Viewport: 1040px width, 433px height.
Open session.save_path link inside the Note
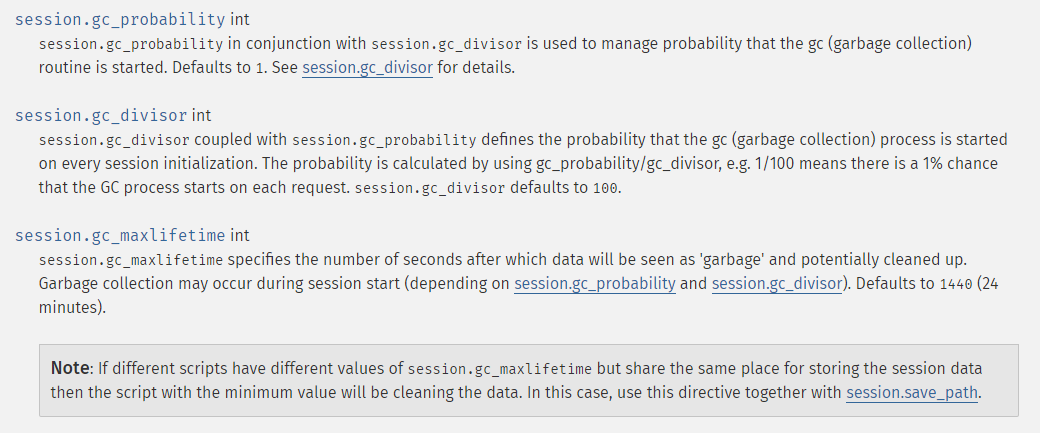[912, 392]
